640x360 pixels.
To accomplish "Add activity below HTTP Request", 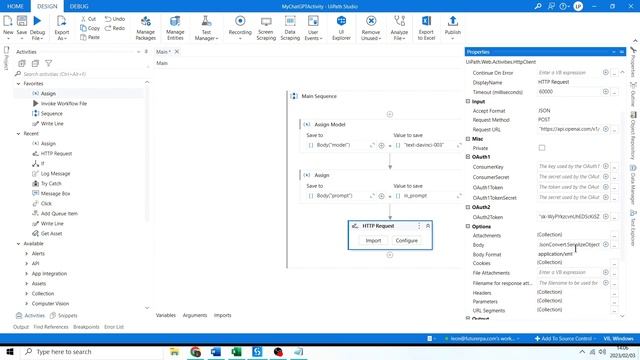I will [390, 255].
